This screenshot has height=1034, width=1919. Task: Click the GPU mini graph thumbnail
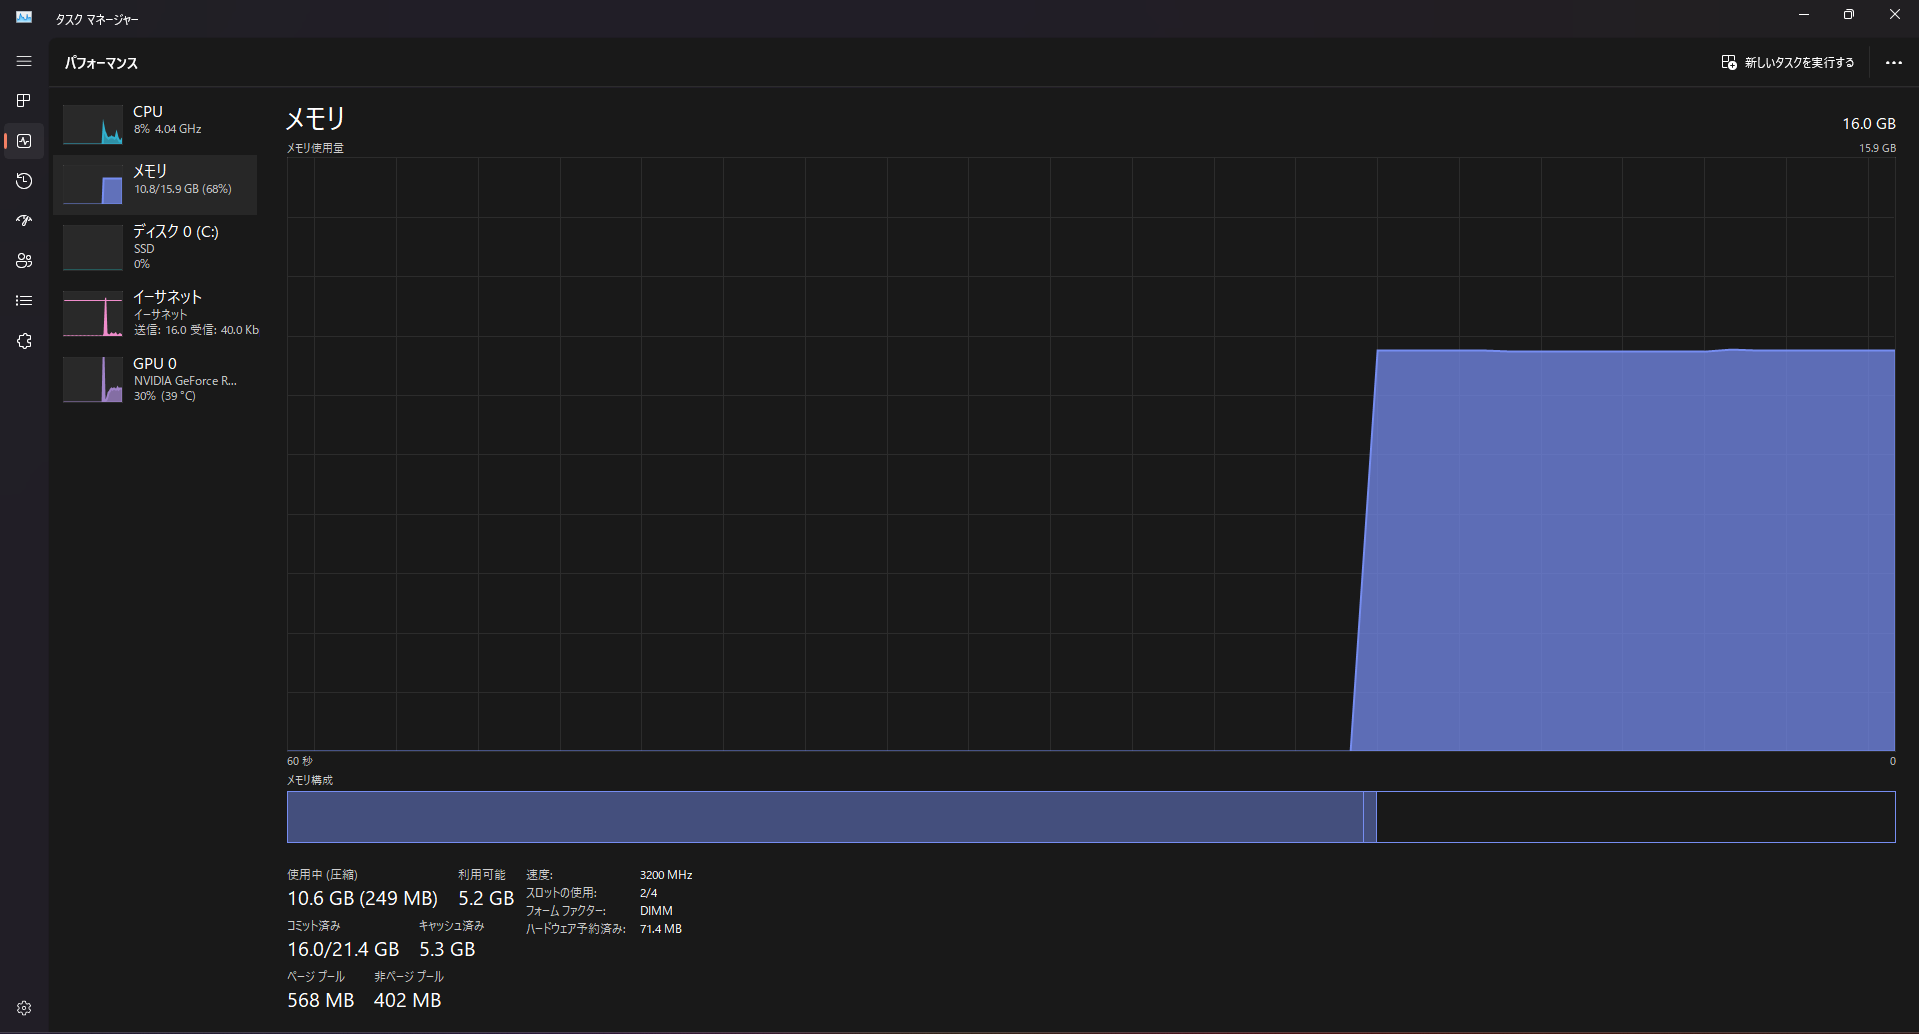[93, 379]
